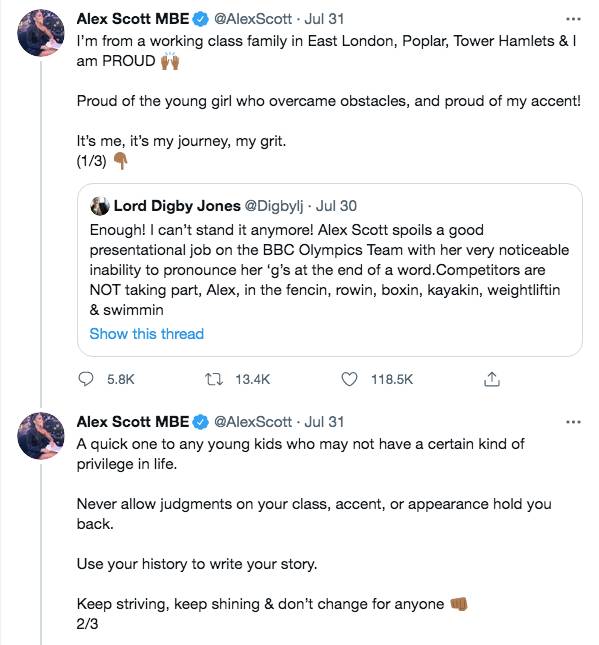Screen dimensions: 599x645
Task: Open Alex Scott's avatar on first tweet
Action: [x=41, y=33]
